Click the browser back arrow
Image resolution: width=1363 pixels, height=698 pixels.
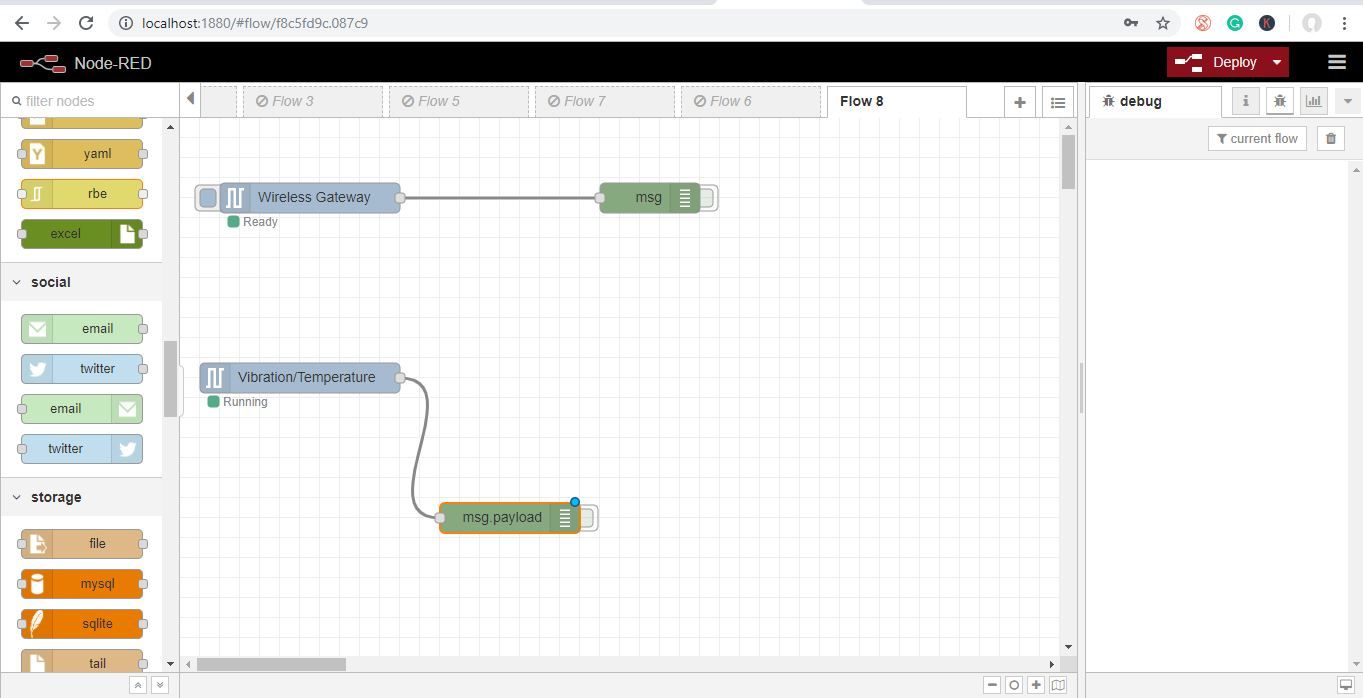[21, 22]
